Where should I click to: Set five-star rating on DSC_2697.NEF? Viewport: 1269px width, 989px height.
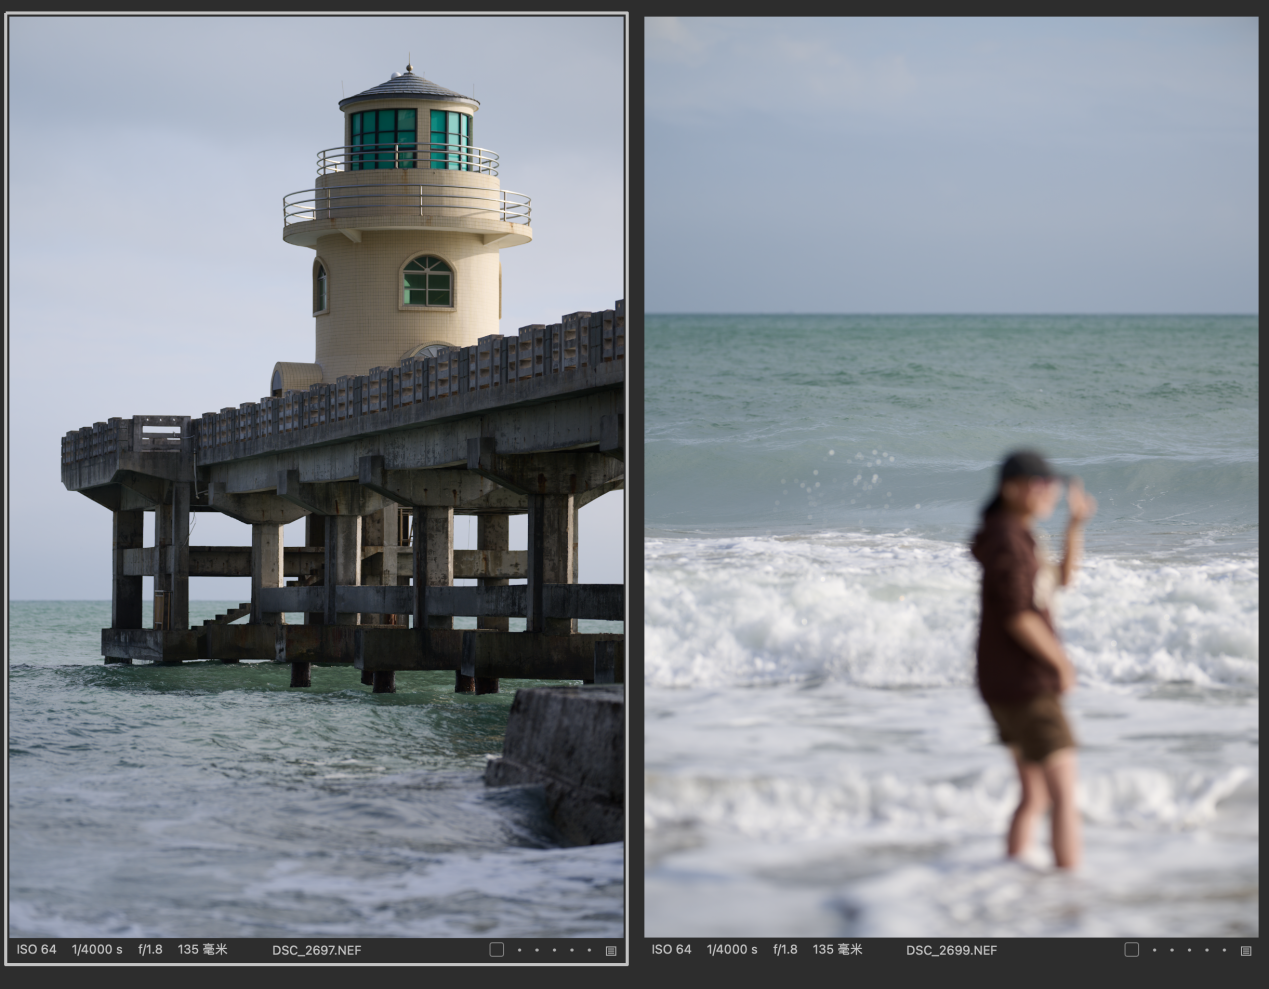point(590,951)
